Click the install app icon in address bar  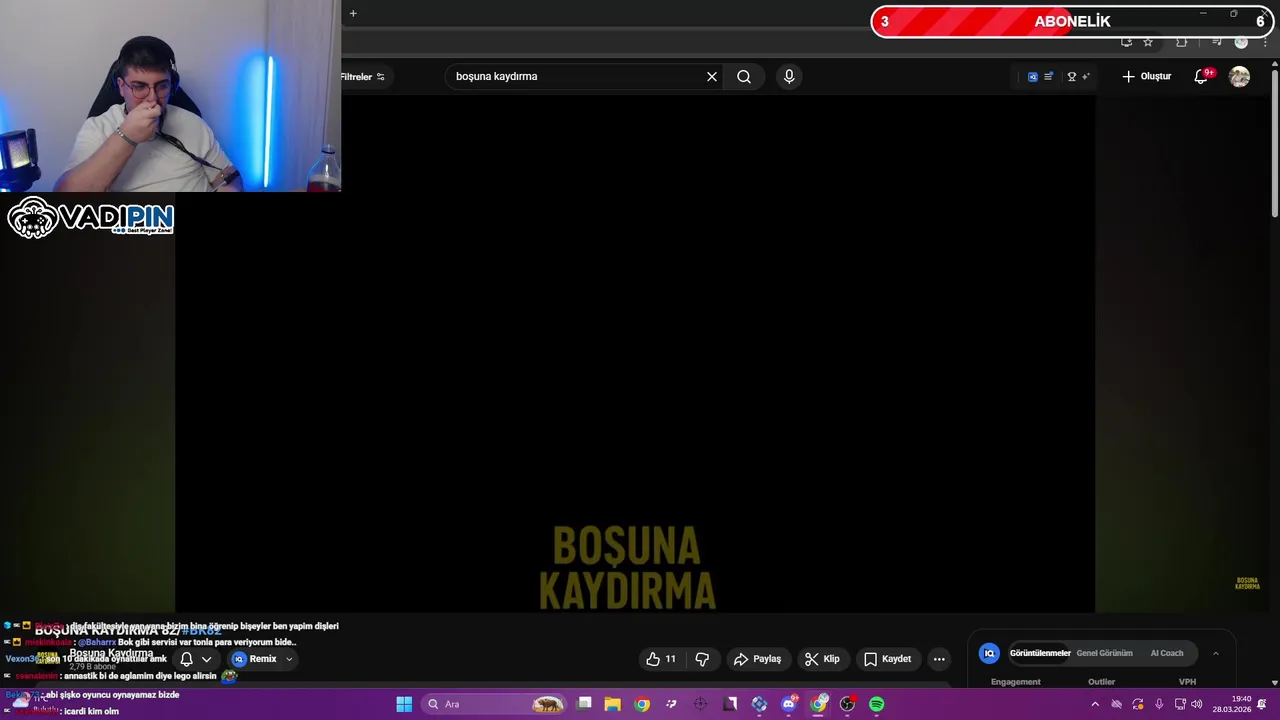coord(1126,42)
